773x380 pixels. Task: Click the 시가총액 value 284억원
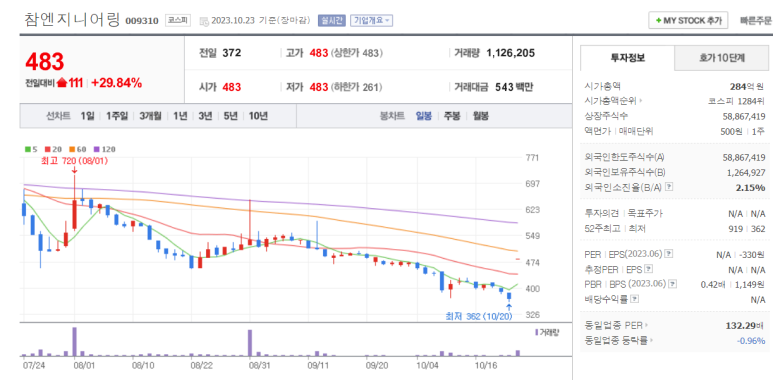point(747,86)
